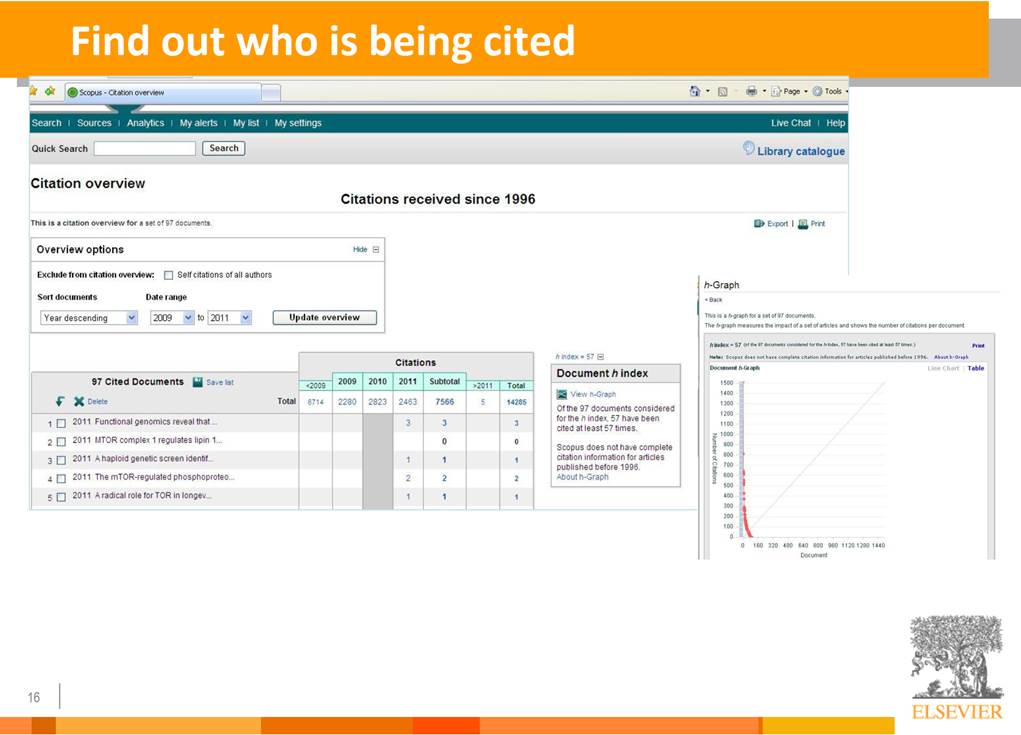
Task: Select checkbox for document 3
Action: click(x=60, y=460)
